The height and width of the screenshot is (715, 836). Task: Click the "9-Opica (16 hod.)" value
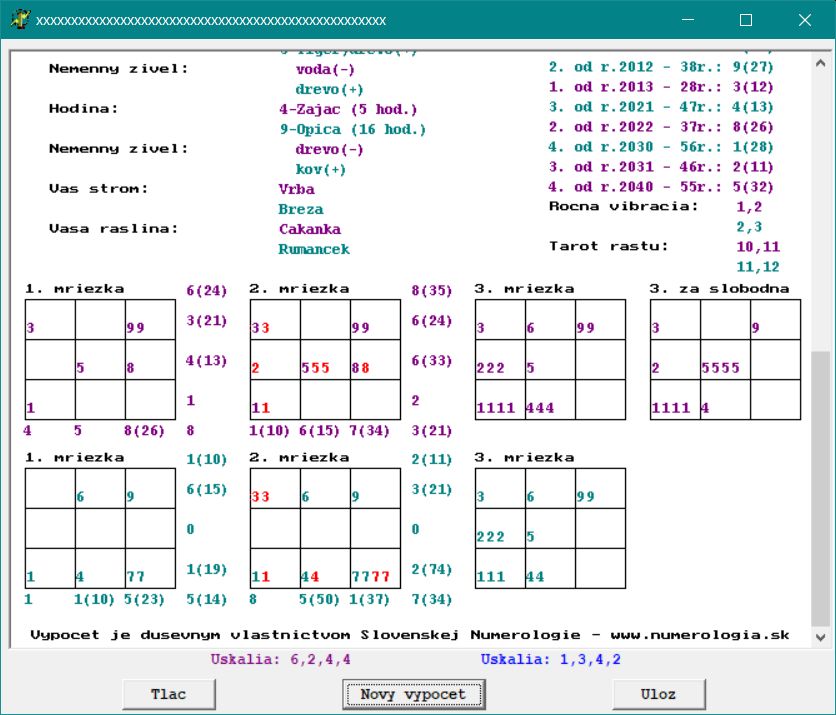[x=353, y=130]
